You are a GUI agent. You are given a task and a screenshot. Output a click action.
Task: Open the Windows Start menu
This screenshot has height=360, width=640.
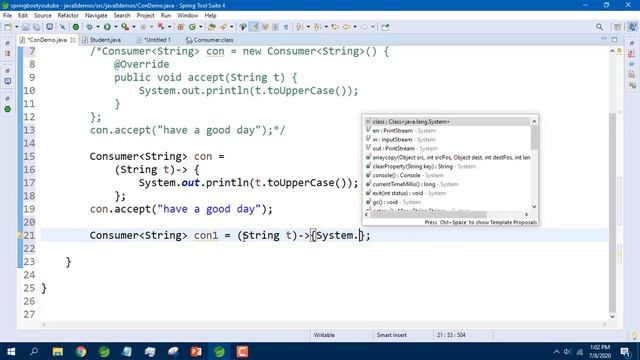11,351
